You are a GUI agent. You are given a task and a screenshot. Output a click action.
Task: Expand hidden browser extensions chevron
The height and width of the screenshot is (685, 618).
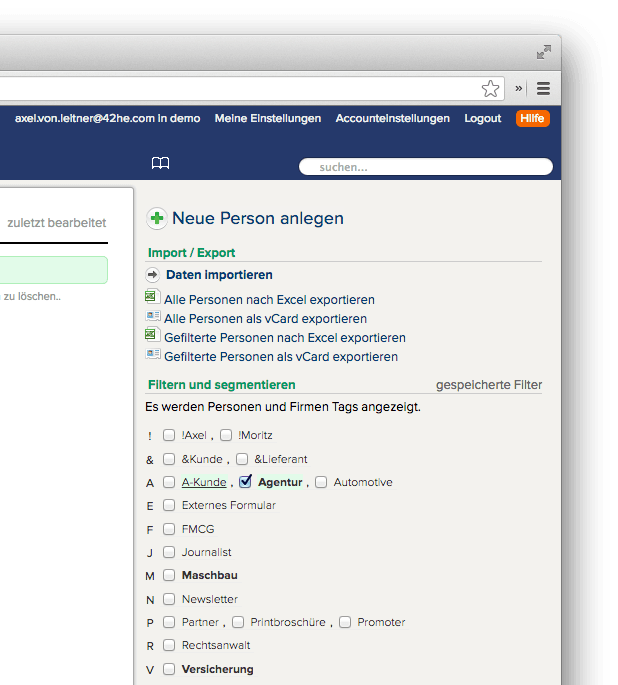pos(519,89)
